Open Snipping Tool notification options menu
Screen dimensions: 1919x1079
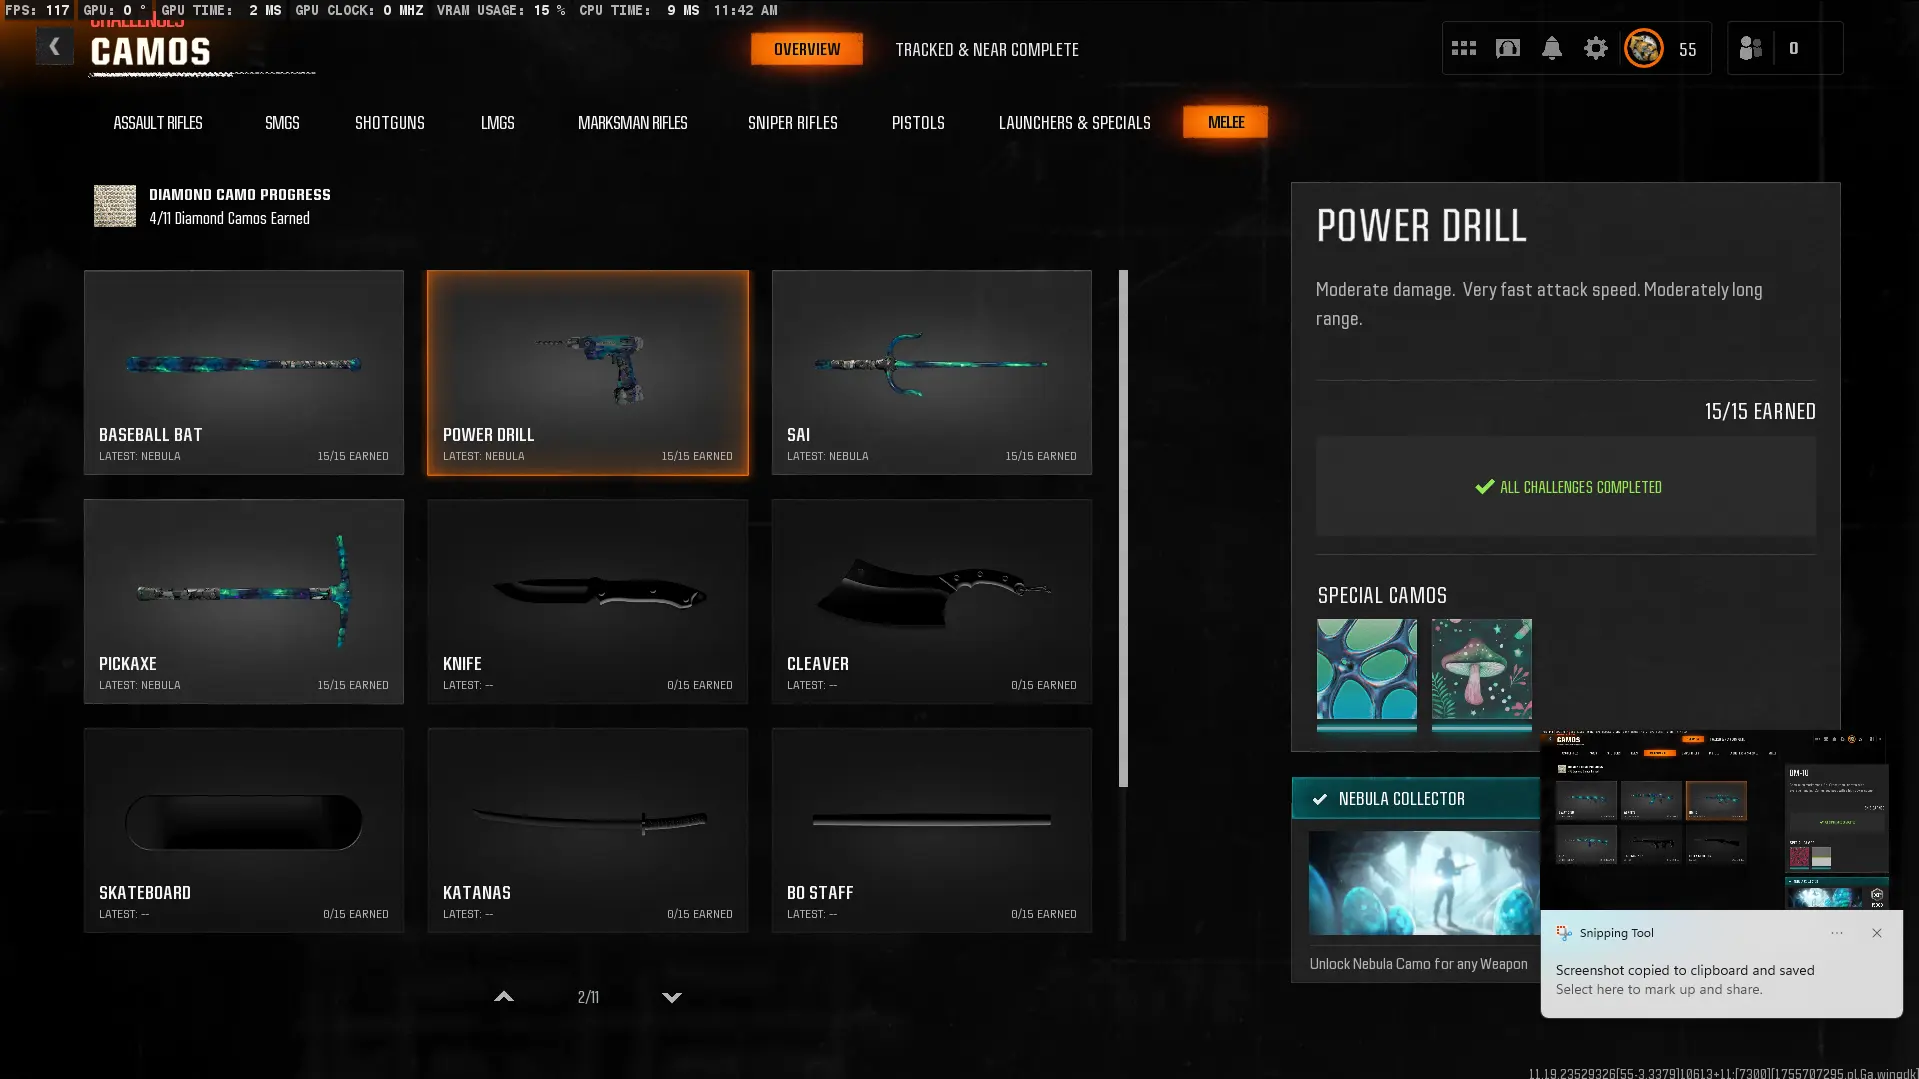1837,933
